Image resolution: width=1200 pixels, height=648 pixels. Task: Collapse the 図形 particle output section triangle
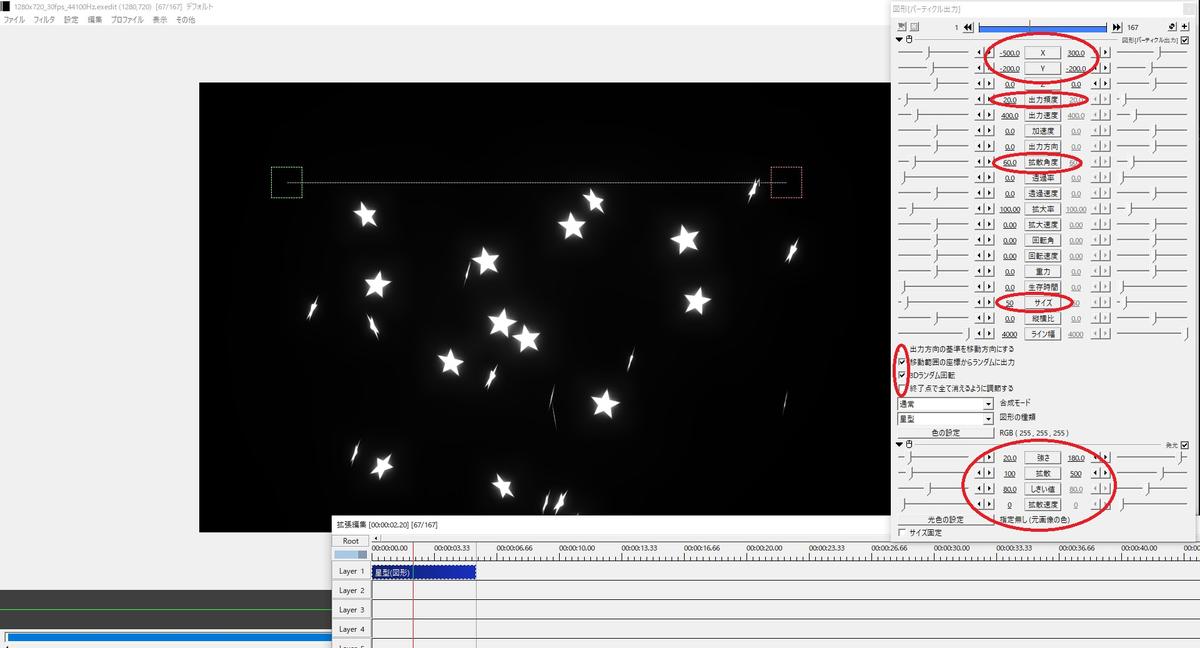coord(899,39)
